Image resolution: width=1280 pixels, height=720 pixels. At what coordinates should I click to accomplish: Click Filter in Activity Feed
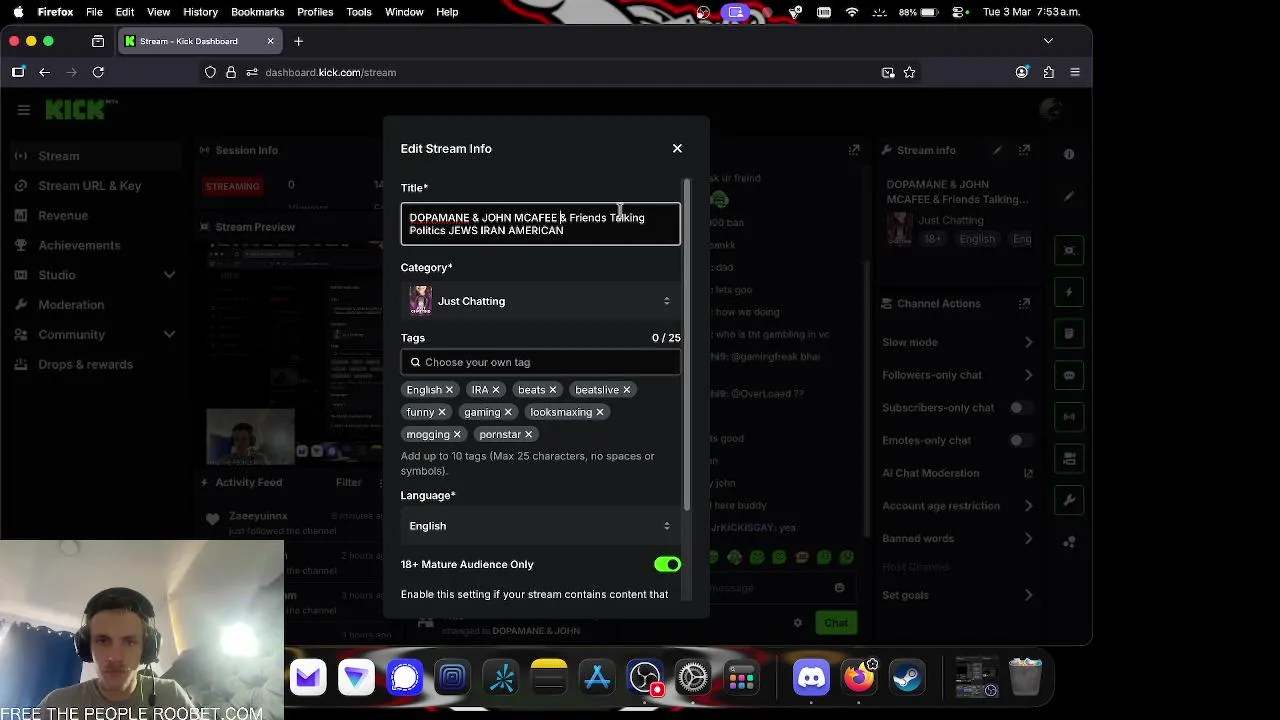349,482
